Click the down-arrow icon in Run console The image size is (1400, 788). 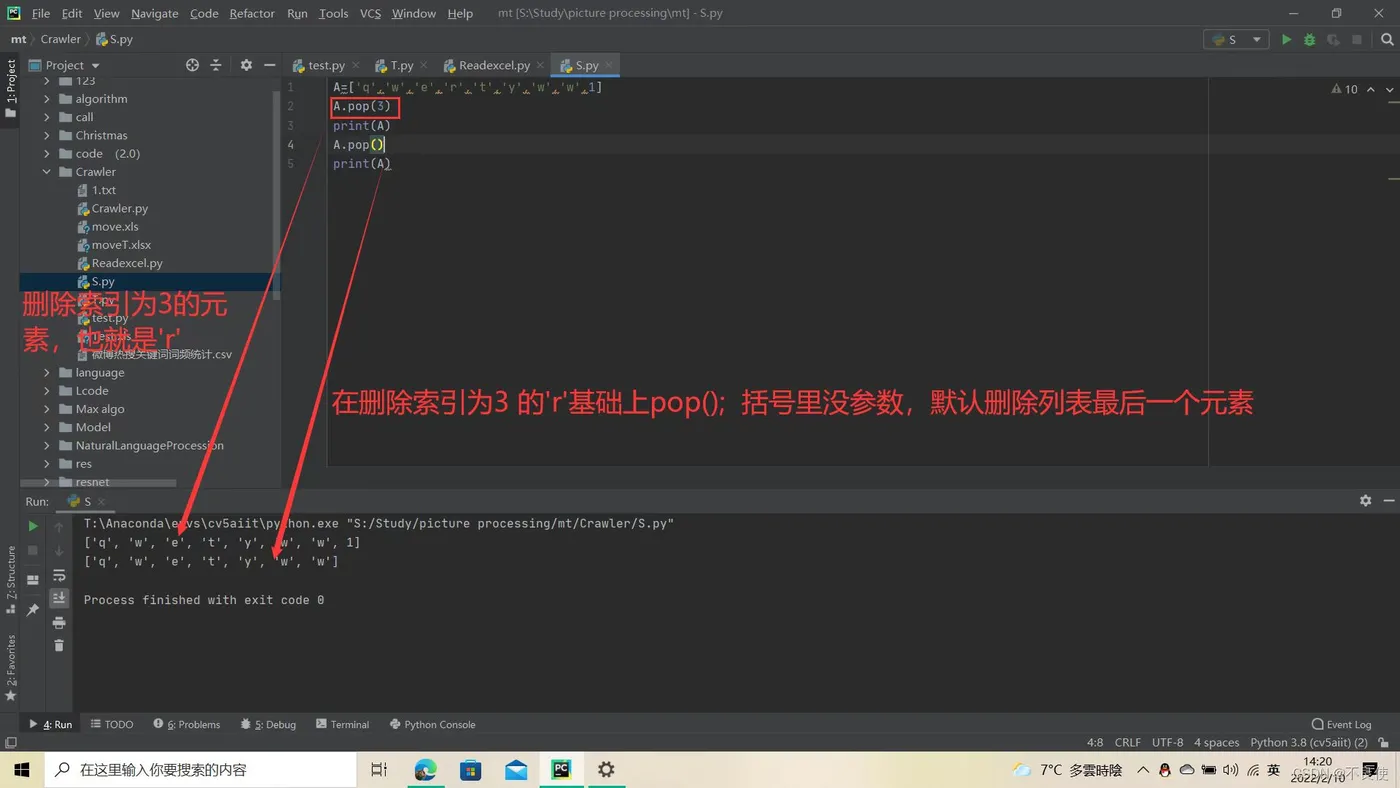(x=59, y=551)
